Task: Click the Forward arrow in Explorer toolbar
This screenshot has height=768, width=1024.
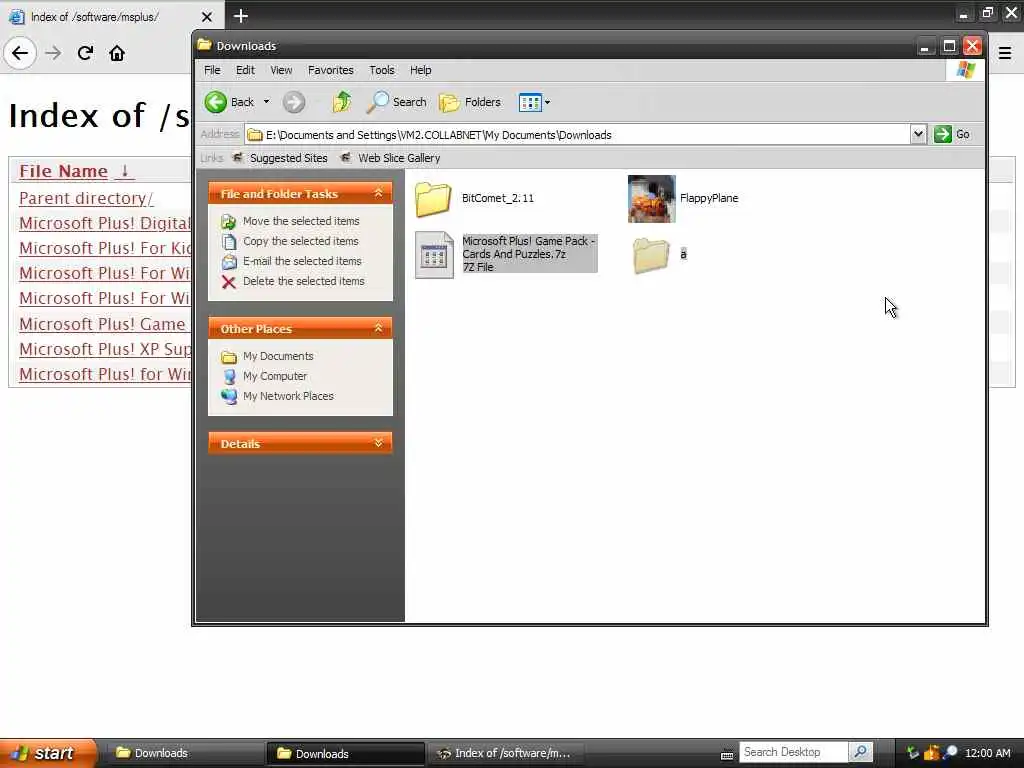Action: point(294,102)
